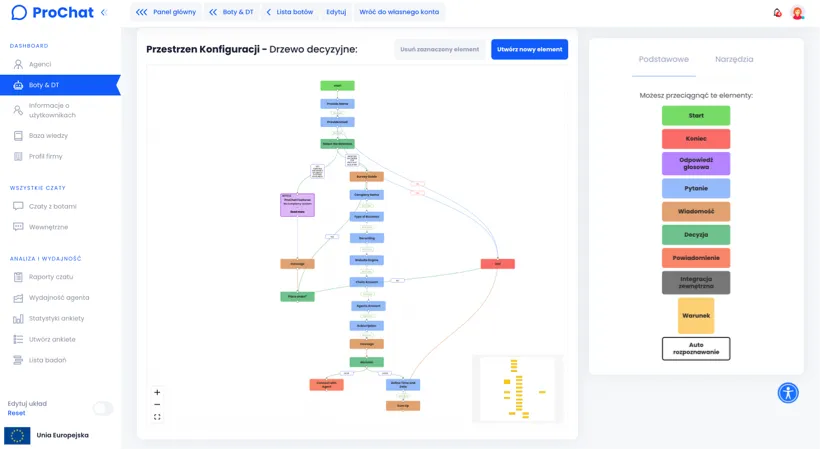Screen dimensions: 820x449
Task: Open the user avatar menu
Action: pyautogui.click(x=798, y=13)
